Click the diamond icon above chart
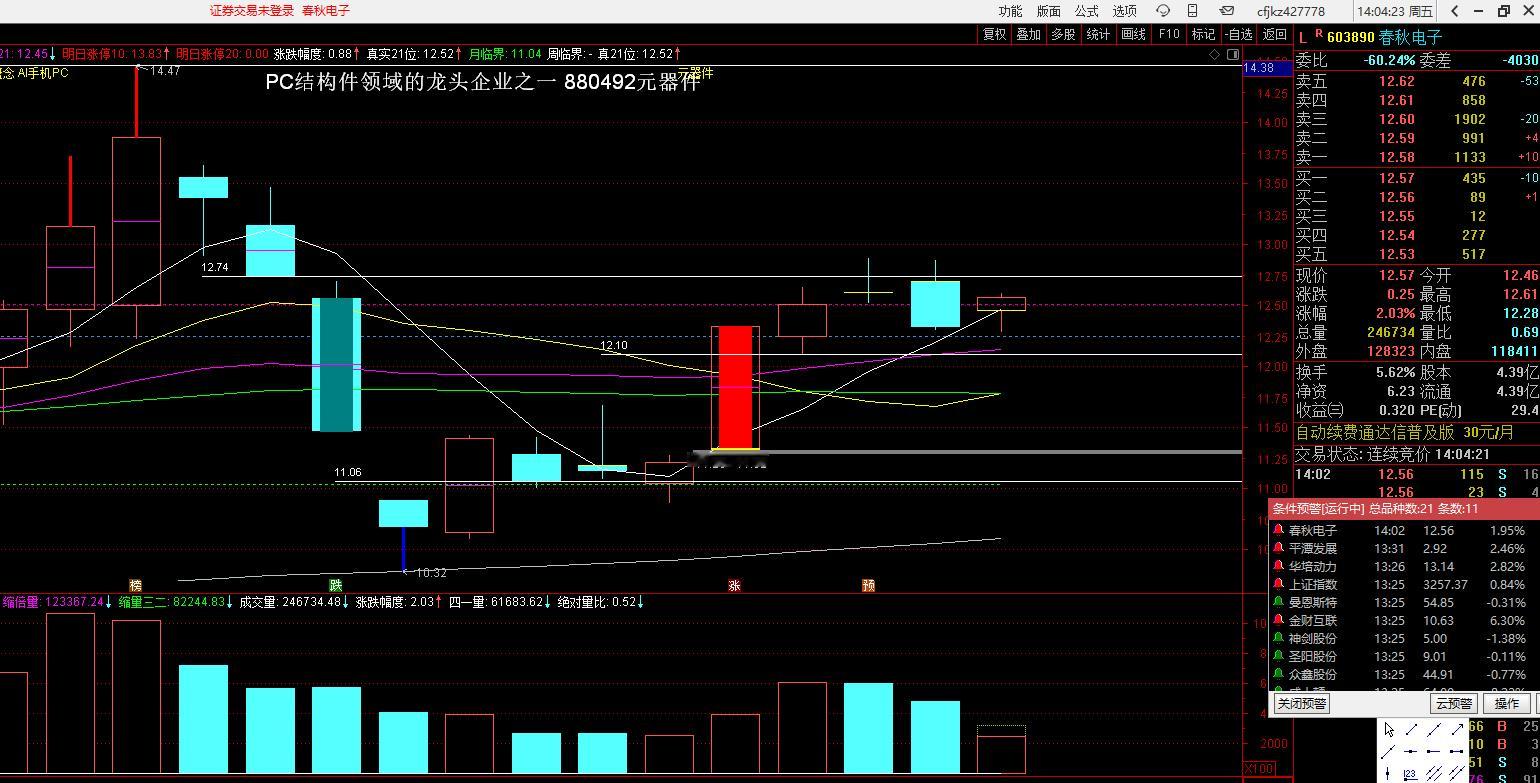The image size is (1540, 783). (1215, 54)
